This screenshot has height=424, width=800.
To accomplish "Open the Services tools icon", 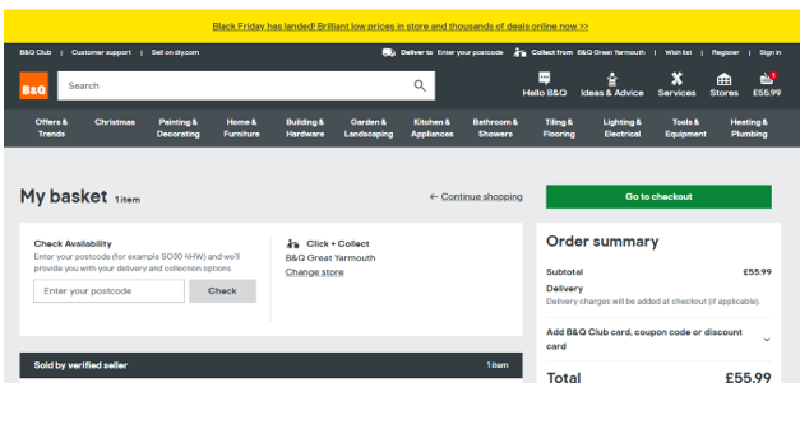I will pos(676,78).
